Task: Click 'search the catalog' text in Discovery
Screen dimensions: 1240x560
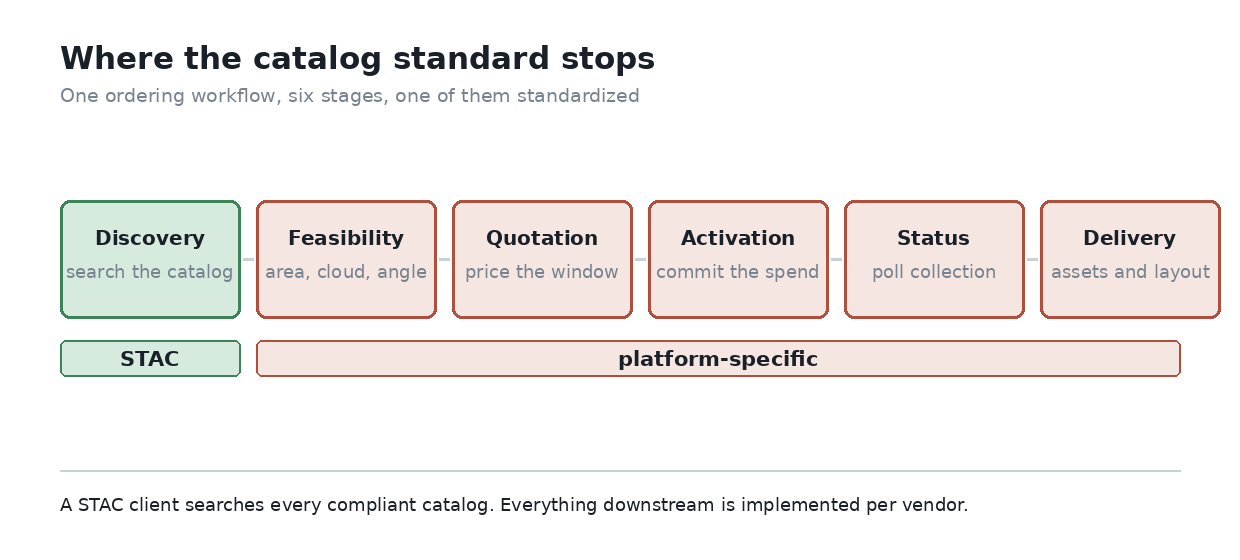Action: [150, 272]
